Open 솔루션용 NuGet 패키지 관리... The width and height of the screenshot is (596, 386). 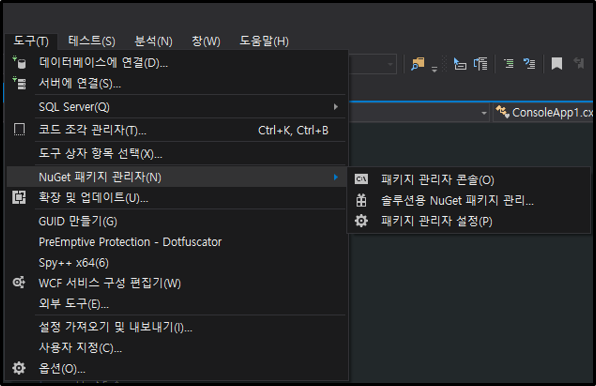pos(469,201)
